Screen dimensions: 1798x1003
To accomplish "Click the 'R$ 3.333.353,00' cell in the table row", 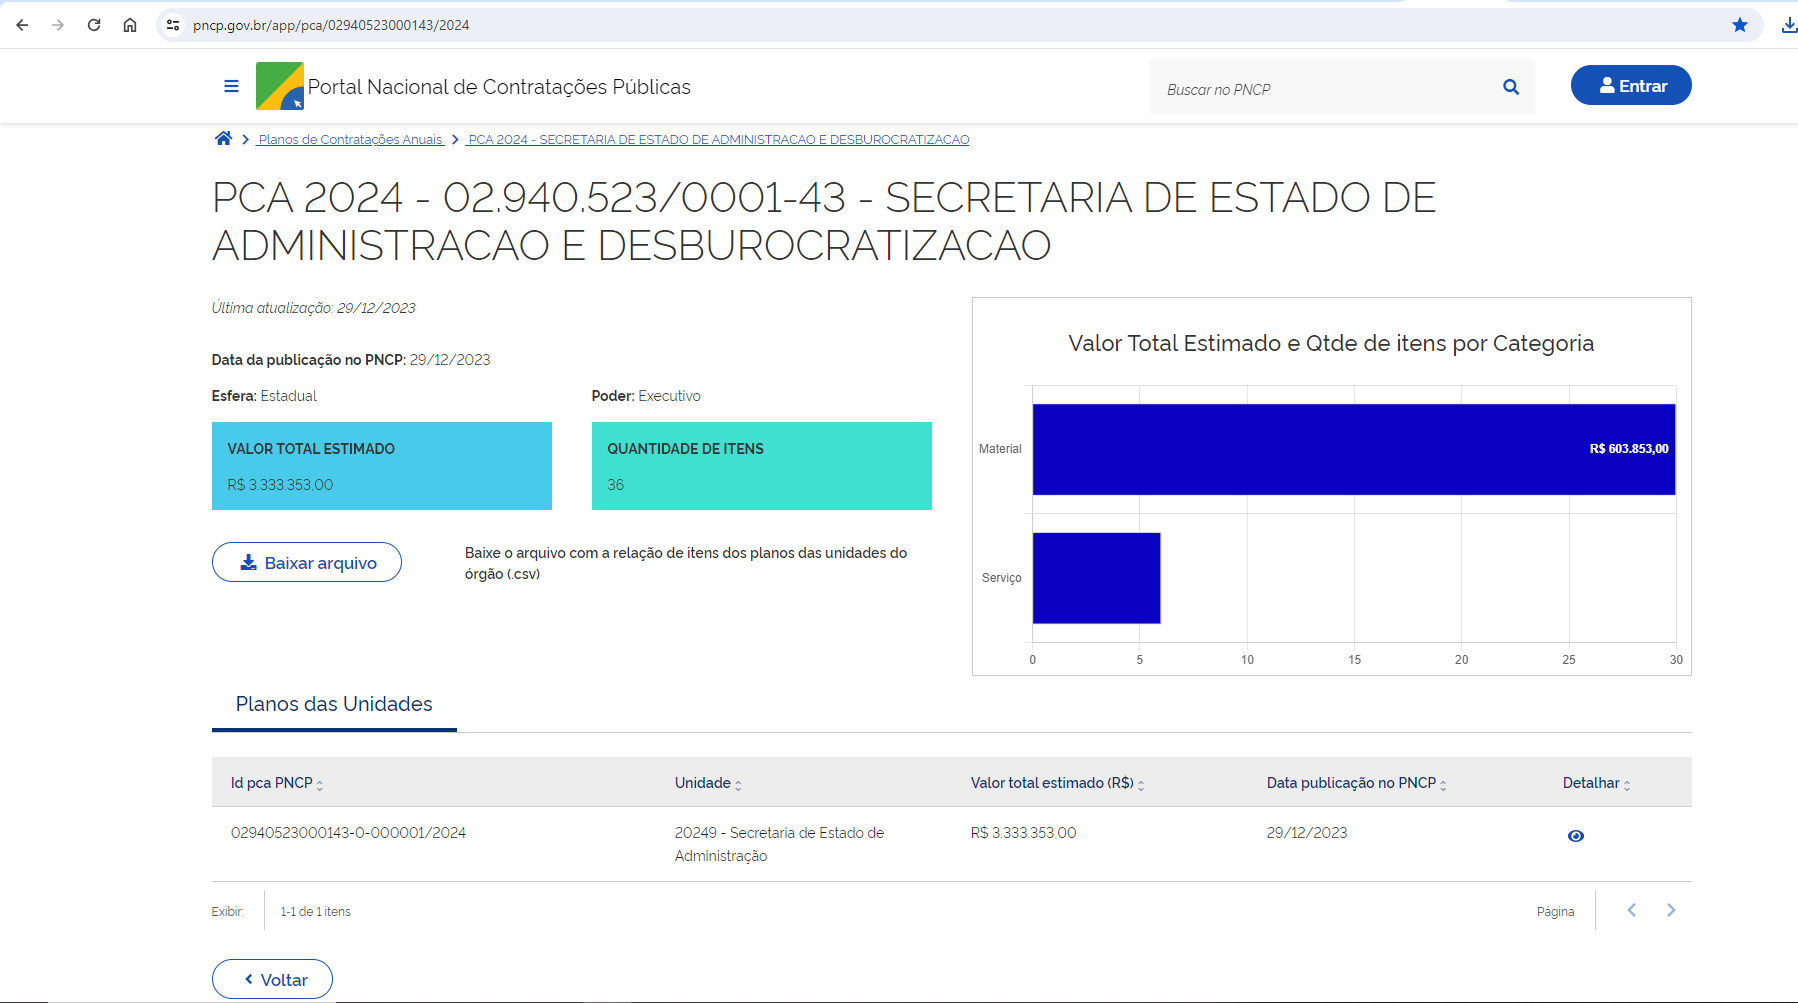I will 1023,833.
